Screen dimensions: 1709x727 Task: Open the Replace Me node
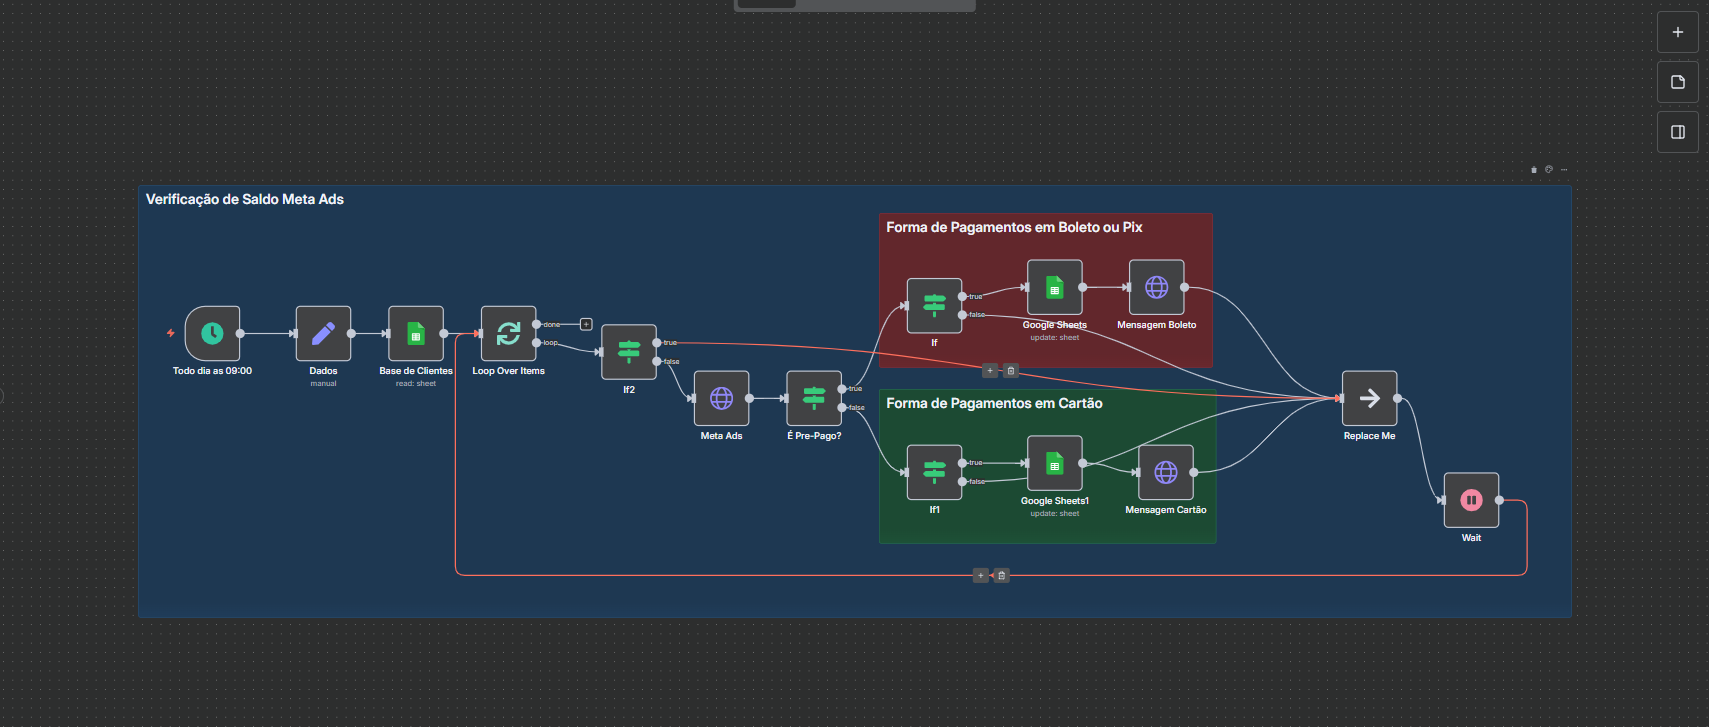click(1369, 398)
